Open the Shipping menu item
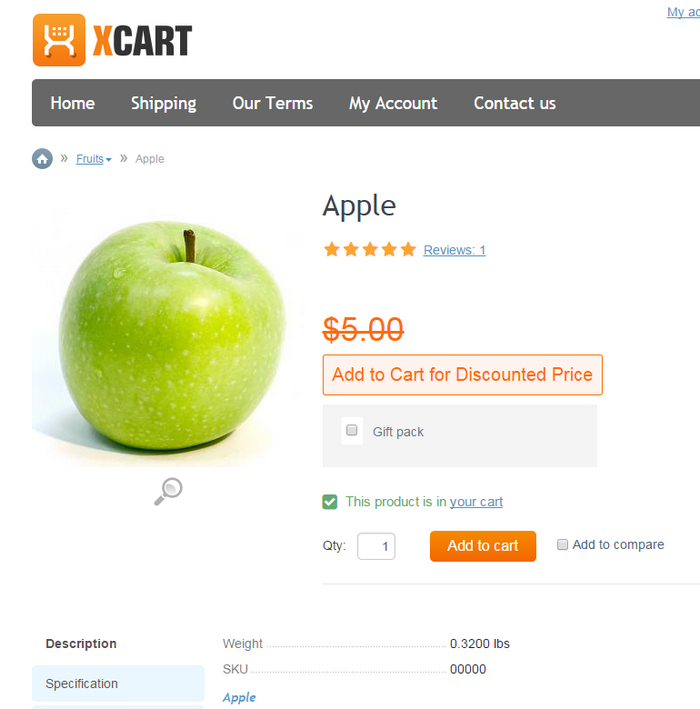This screenshot has width=700, height=709. [164, 104]
